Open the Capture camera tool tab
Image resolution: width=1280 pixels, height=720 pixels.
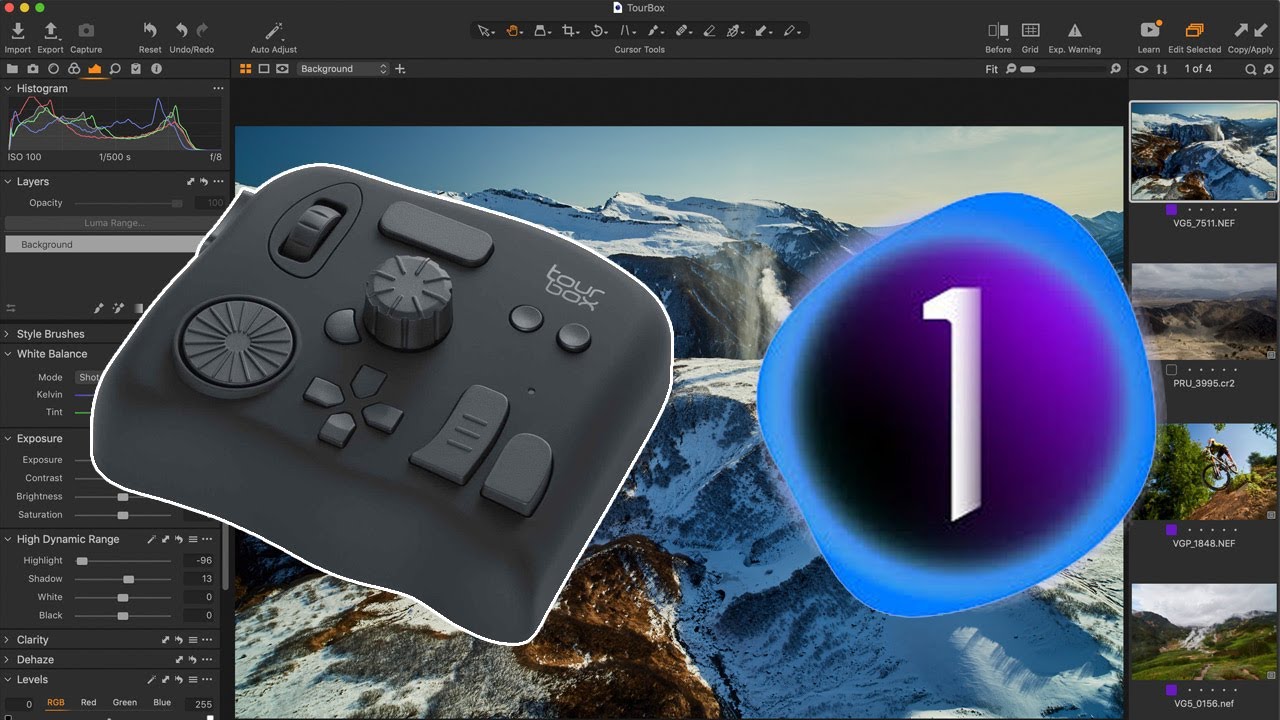pyautogui.click(x=33, y=69)
